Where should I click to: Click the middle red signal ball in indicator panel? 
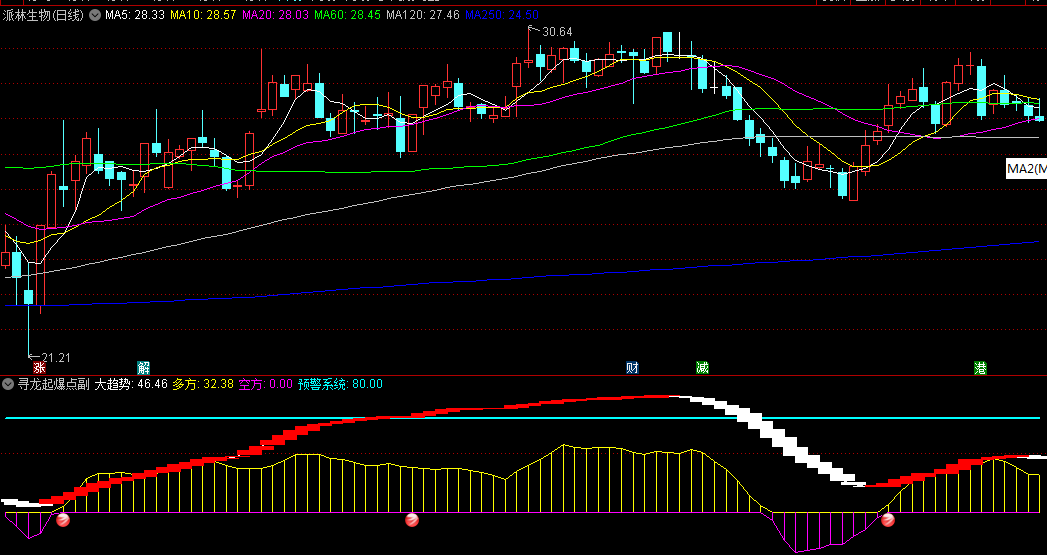pos(413,520)
